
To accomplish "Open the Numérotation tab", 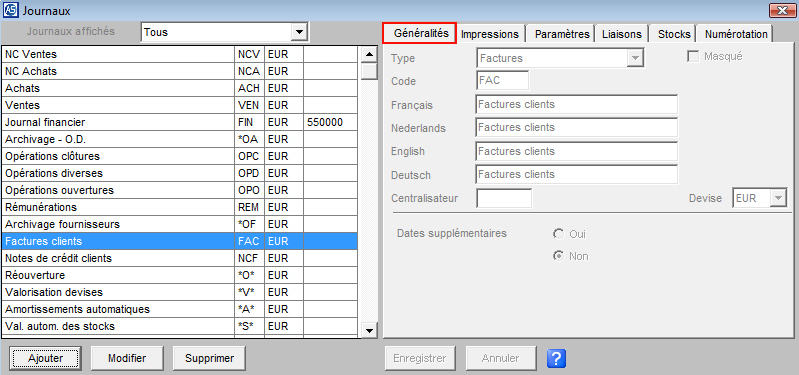I will point(736,34).
